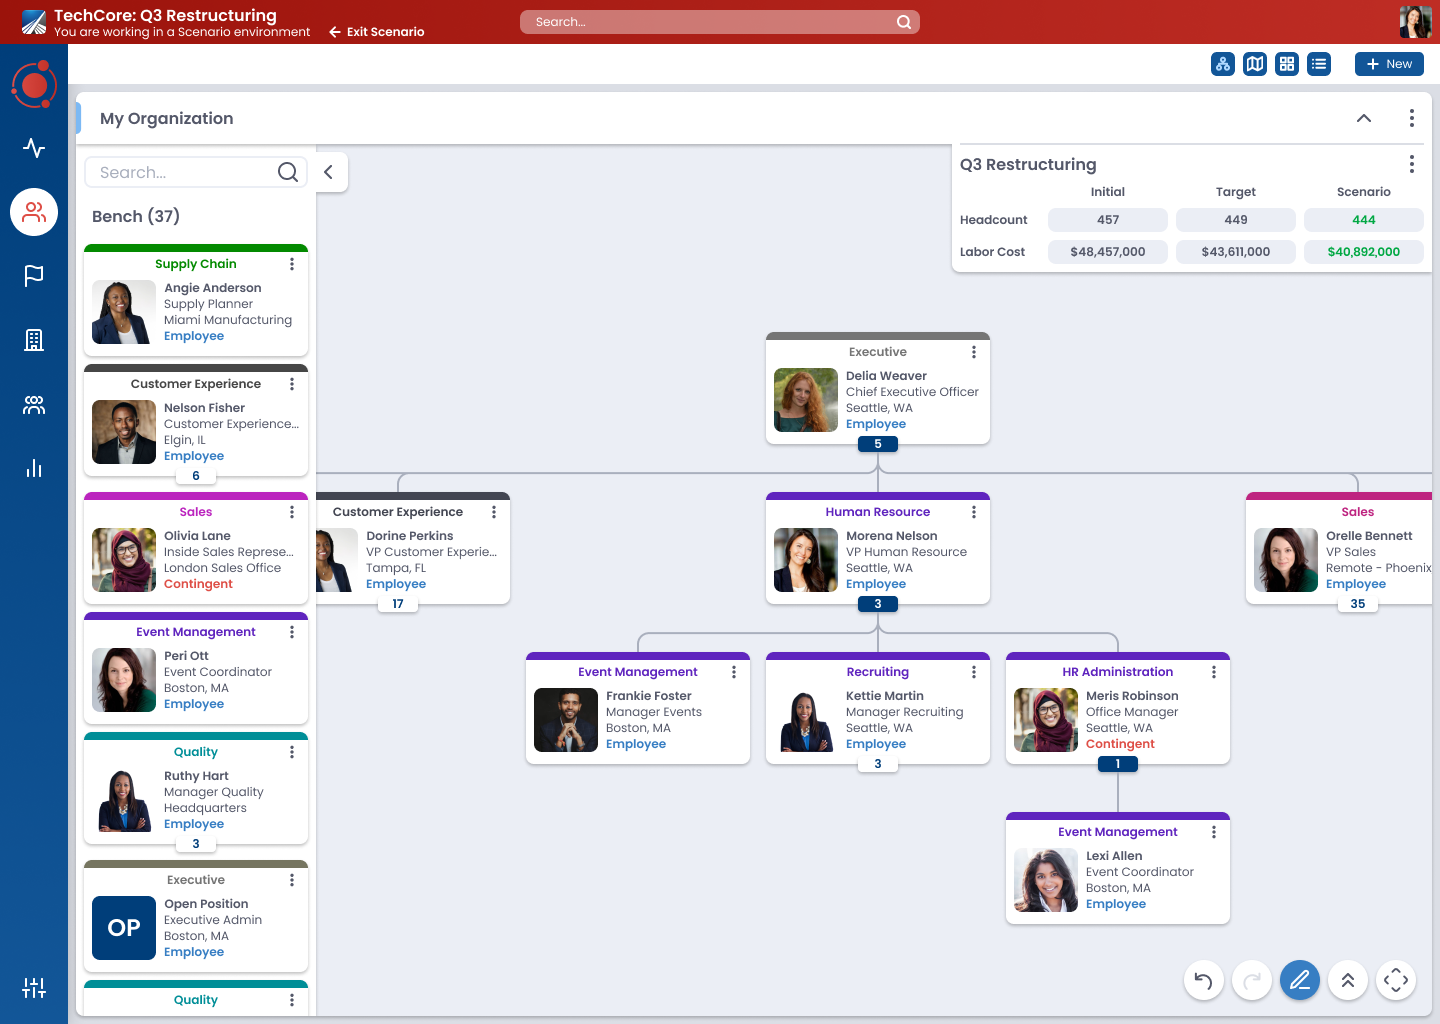Click the fit-to-screen expand icon

1396,980
